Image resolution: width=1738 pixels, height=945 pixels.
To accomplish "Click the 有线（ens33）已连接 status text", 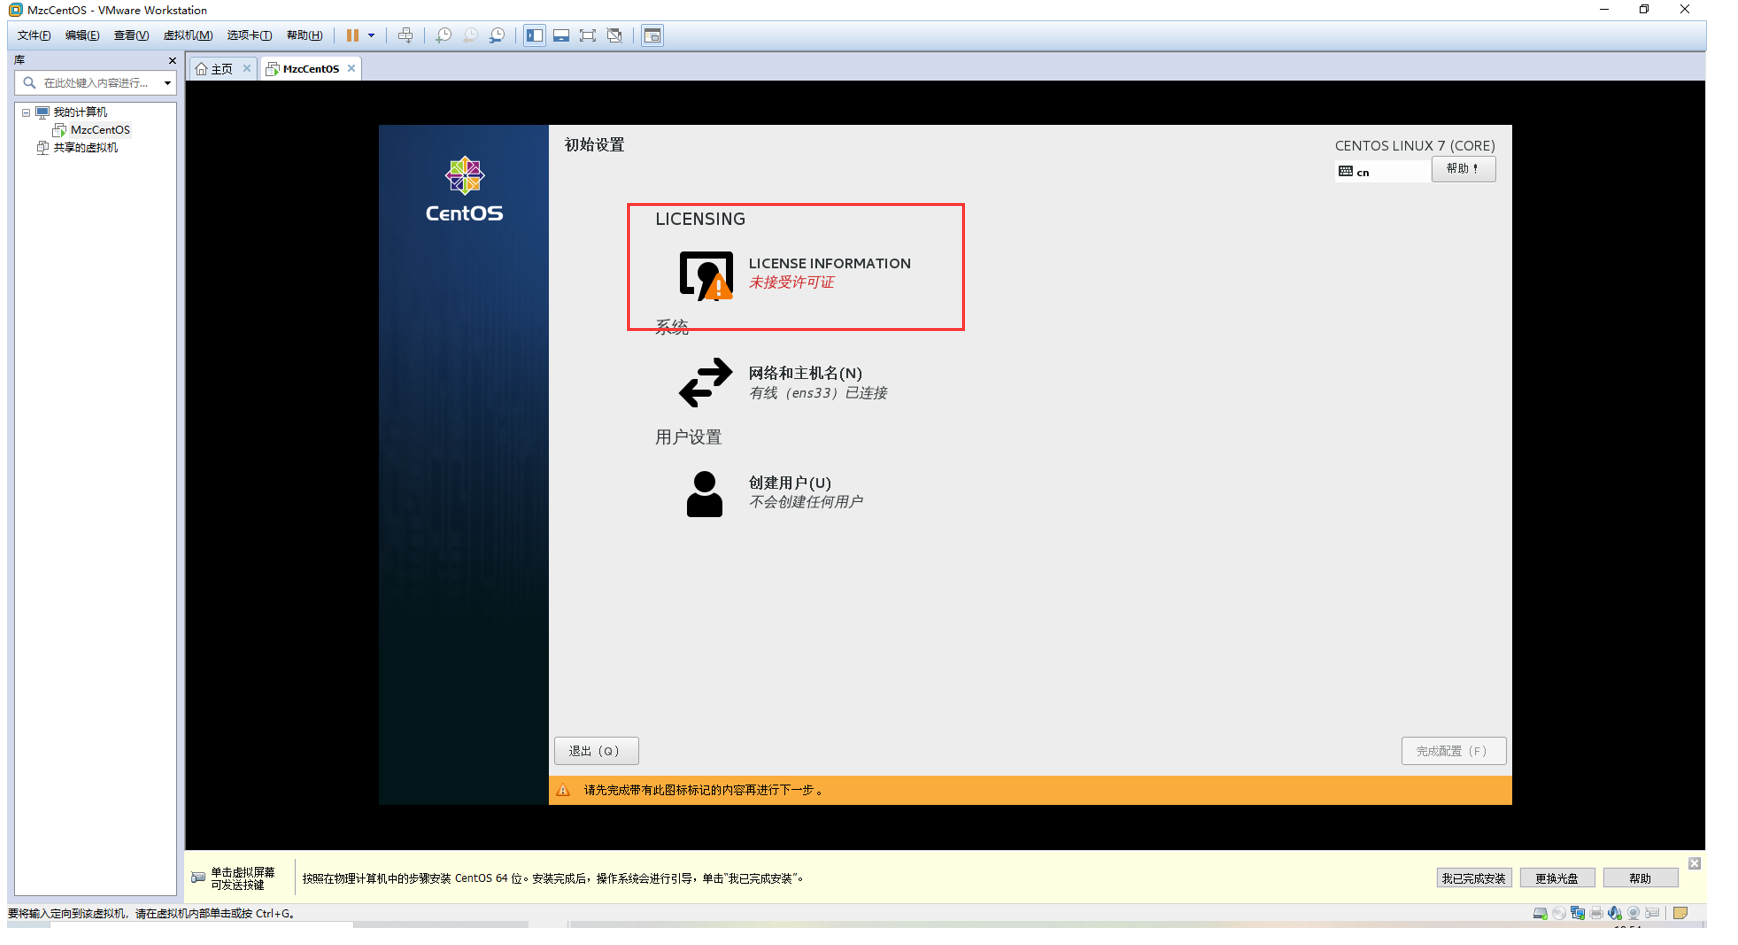I will [x=818, y=393].
